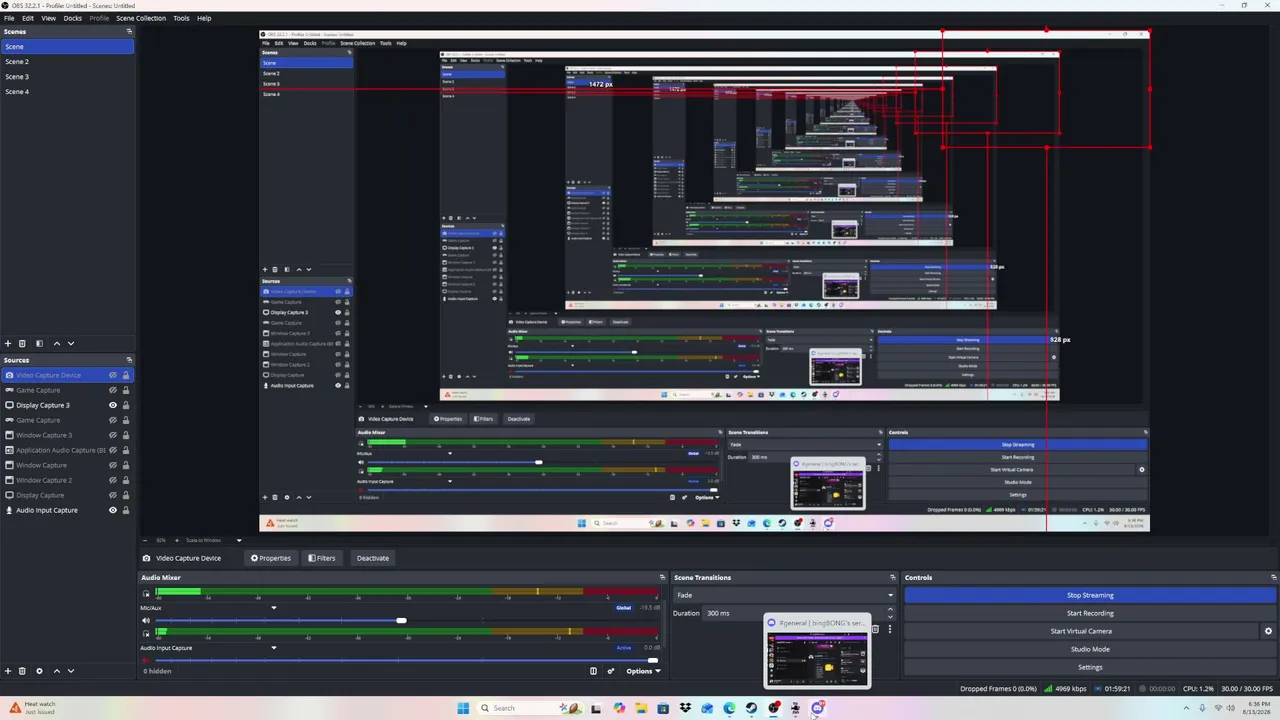Unmute the Audio Input Capture channel
Viewport: 1280px width, 720px height.
pyautogui.click(x=146, y=660)
